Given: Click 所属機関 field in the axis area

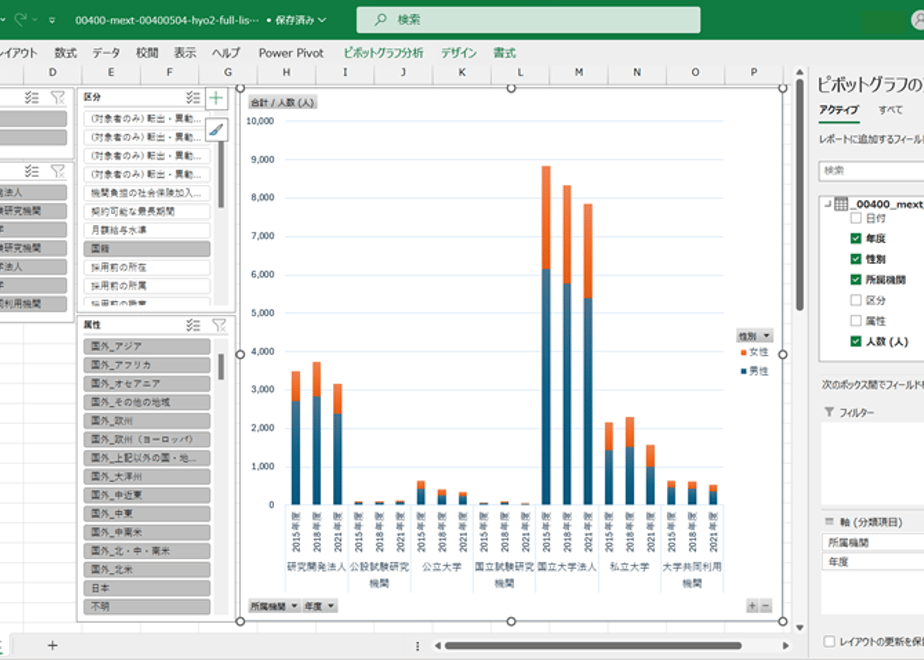Looking at the screenshot, I should (873, 543).
